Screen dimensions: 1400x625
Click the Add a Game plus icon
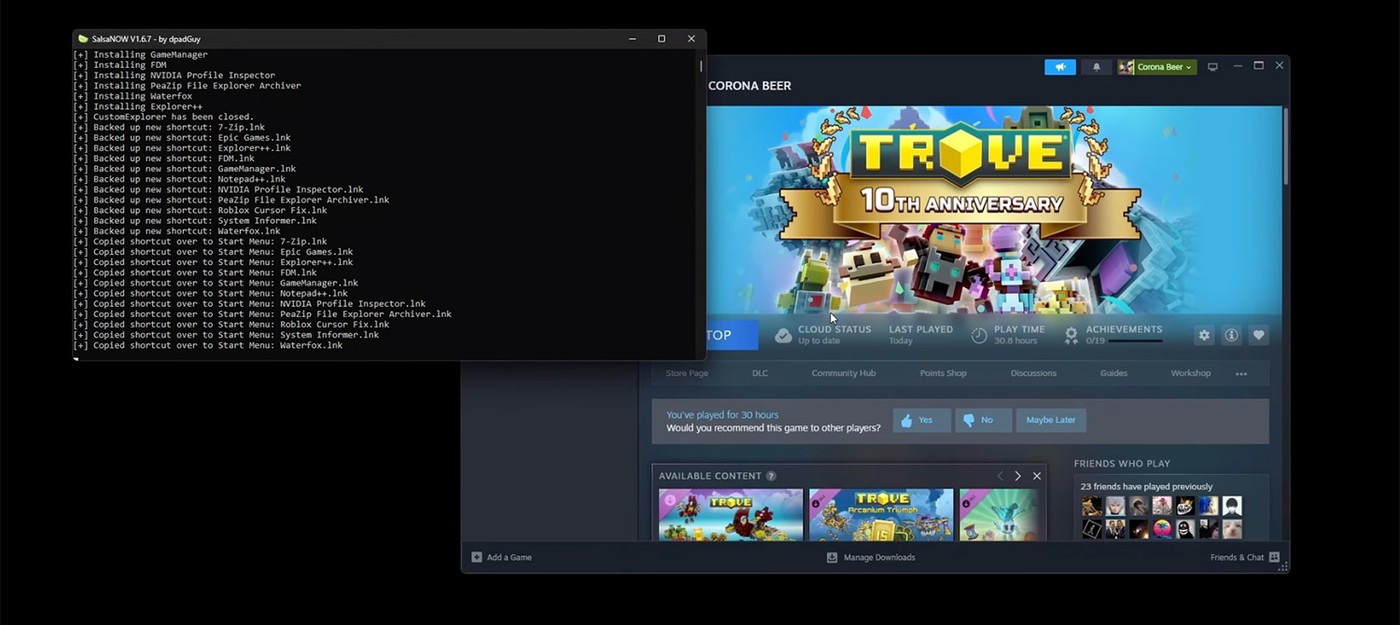tap(477, 557)
